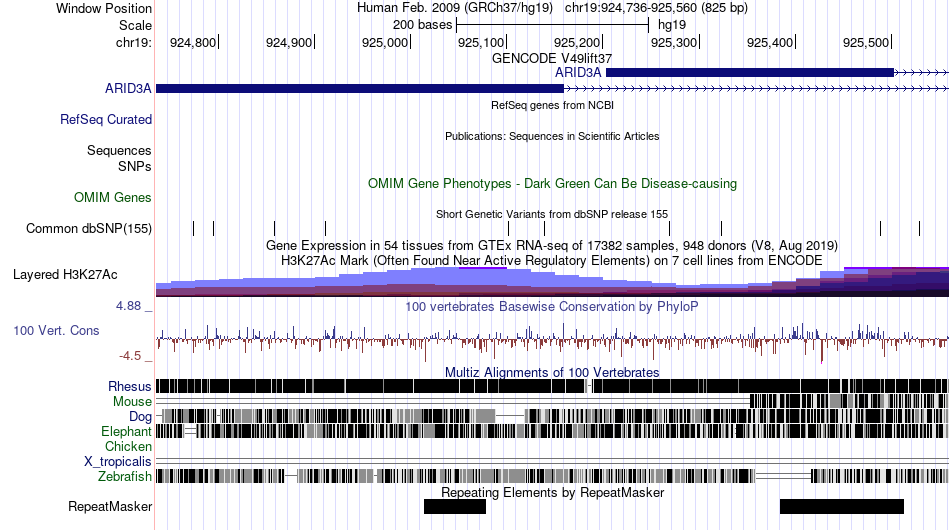Click the Elephant alignment row label

(x=126, y=431)
